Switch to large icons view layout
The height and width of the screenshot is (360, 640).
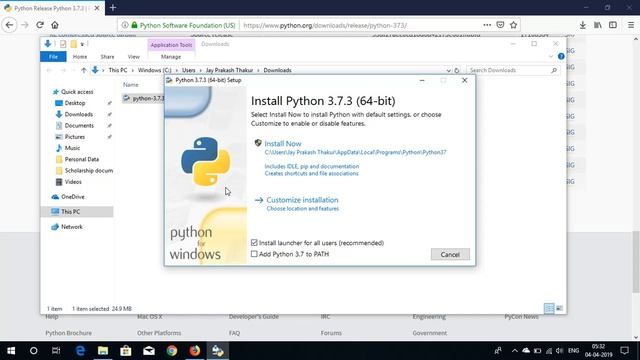[x=560, y=309]
